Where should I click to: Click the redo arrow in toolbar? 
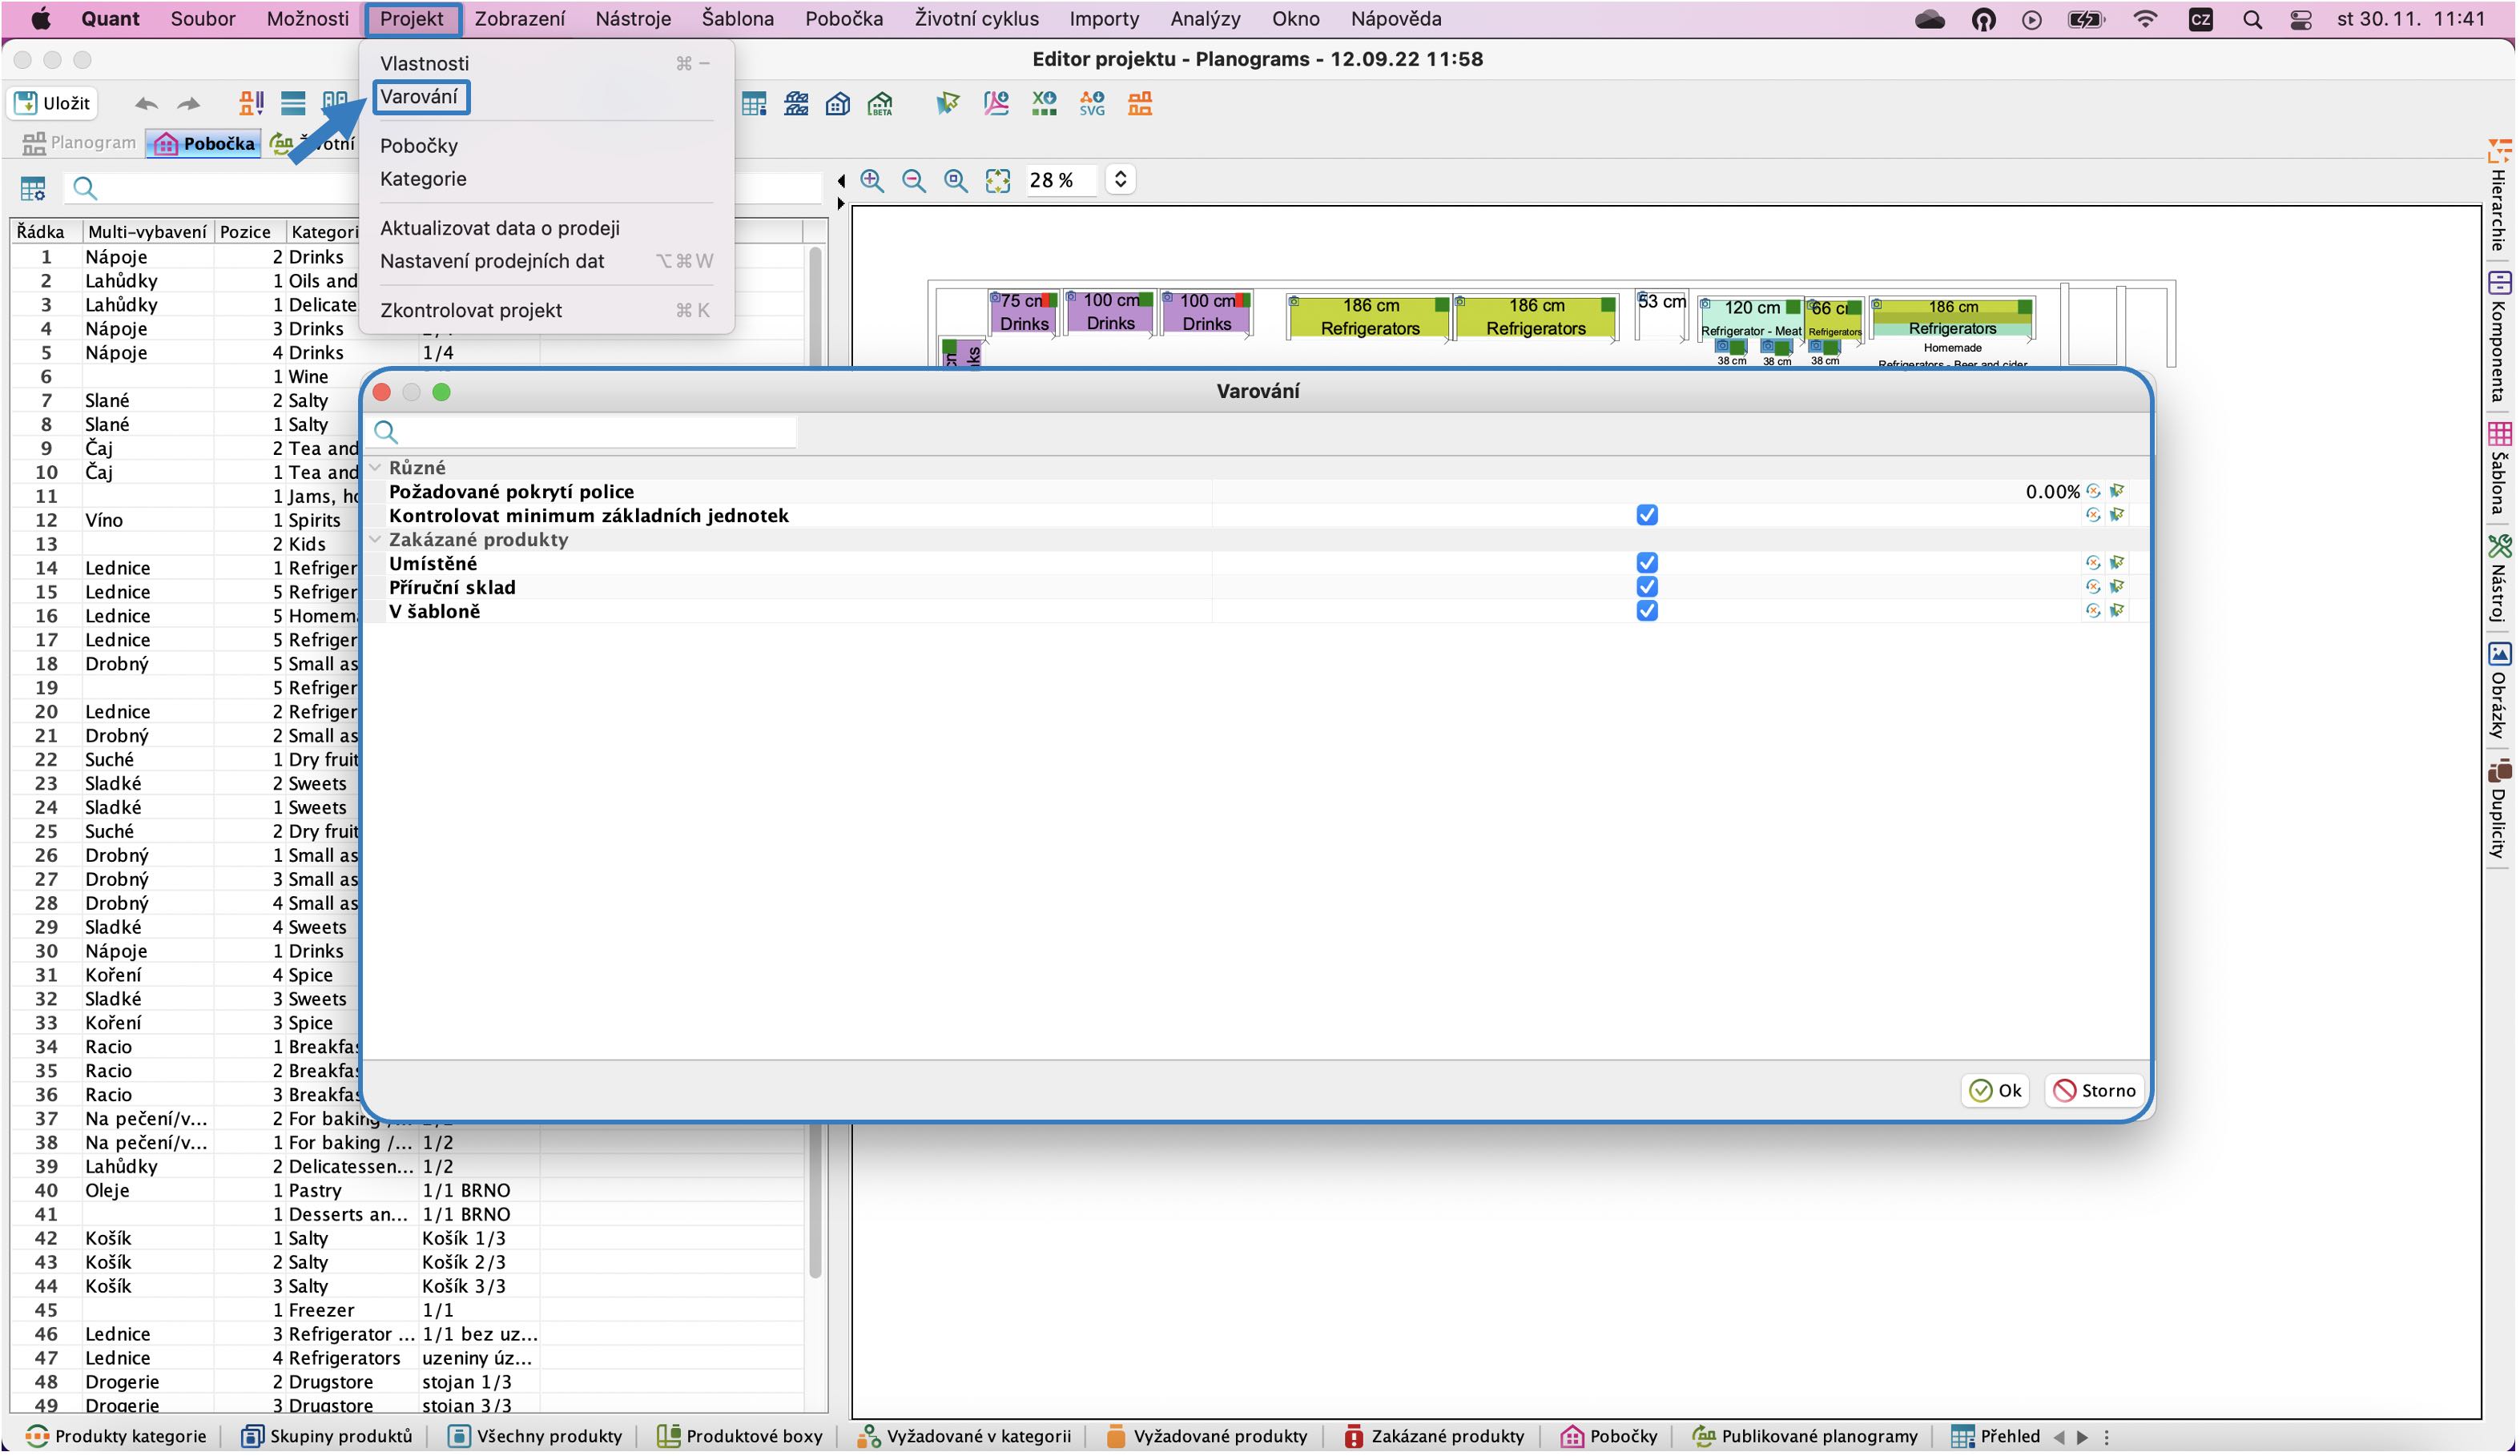[x=189, y=103]
